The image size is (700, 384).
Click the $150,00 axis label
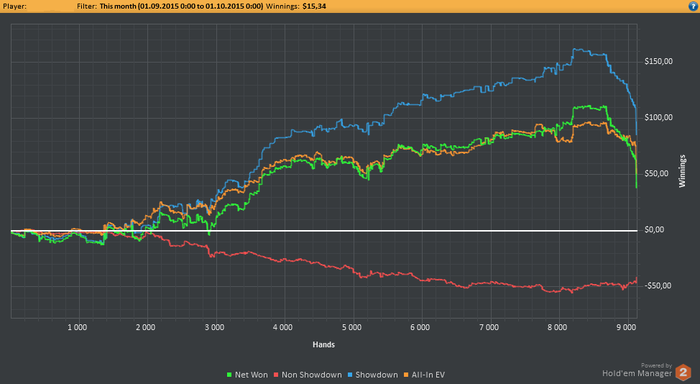[658, 62]
